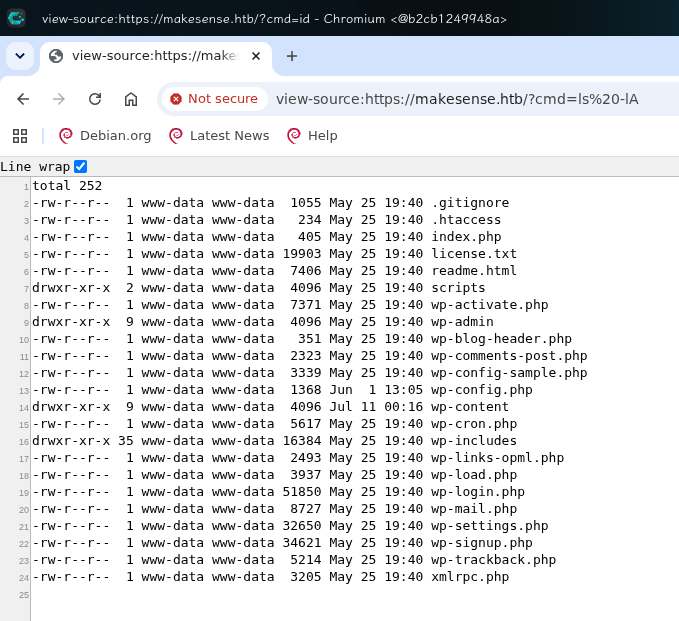The image size is (679, 621).
Task: Open the apps grid in bookmarks bar
Action: 20,136
